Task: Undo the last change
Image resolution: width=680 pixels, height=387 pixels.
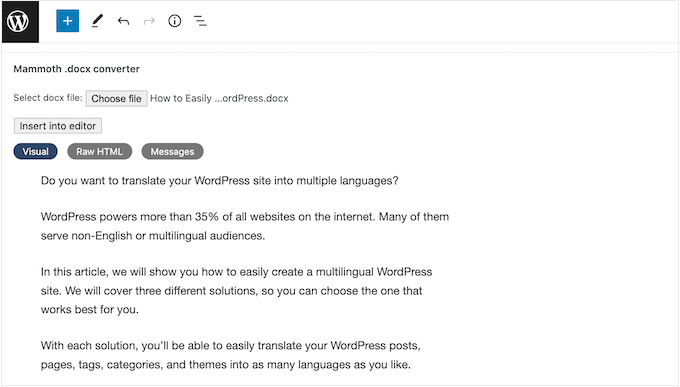Action: pos(123,21)
